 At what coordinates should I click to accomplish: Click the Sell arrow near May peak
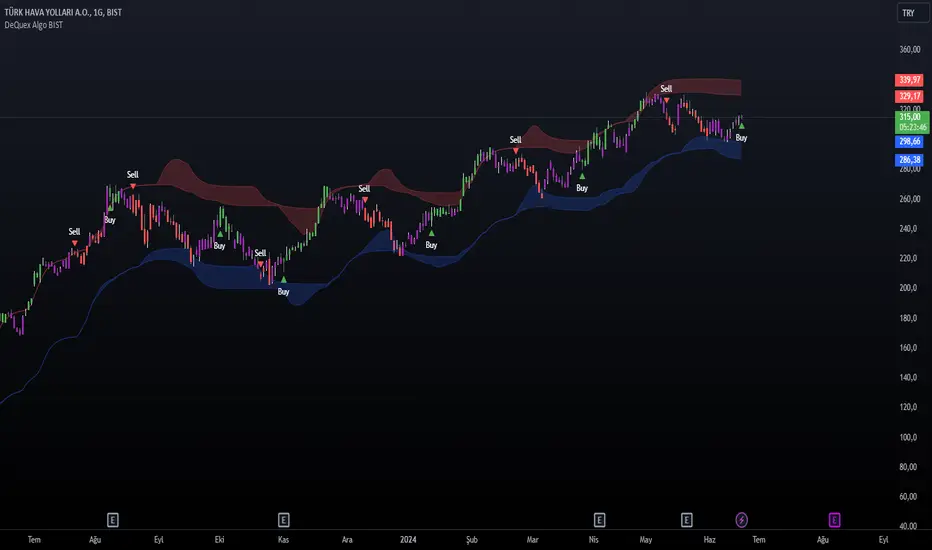666,100
